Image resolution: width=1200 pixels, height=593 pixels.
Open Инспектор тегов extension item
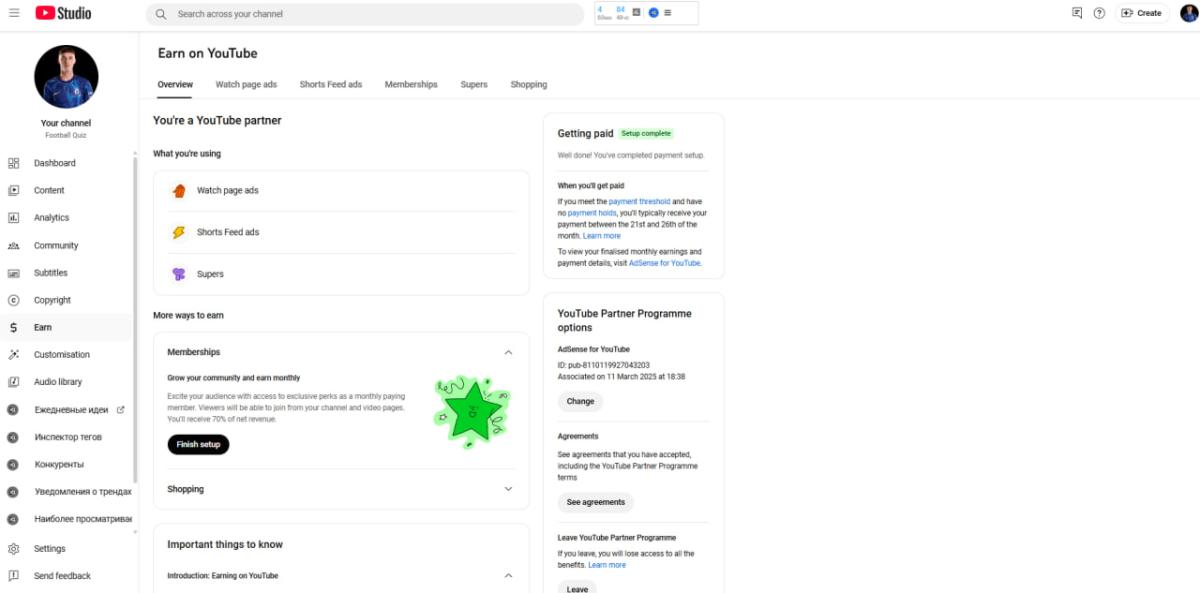pos(69,437)
